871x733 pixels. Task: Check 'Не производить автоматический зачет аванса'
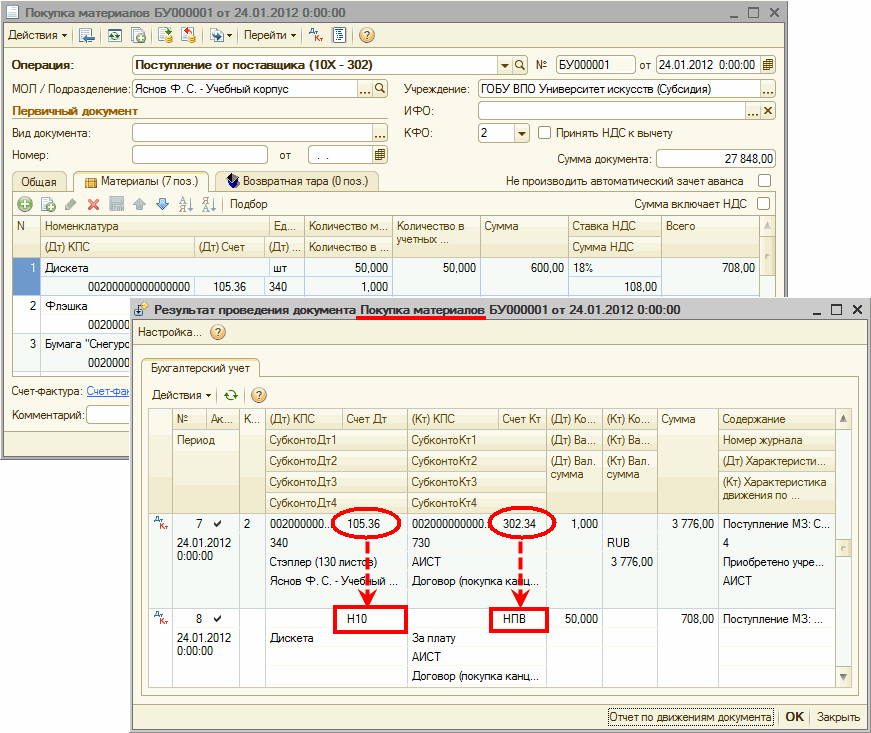764,181
